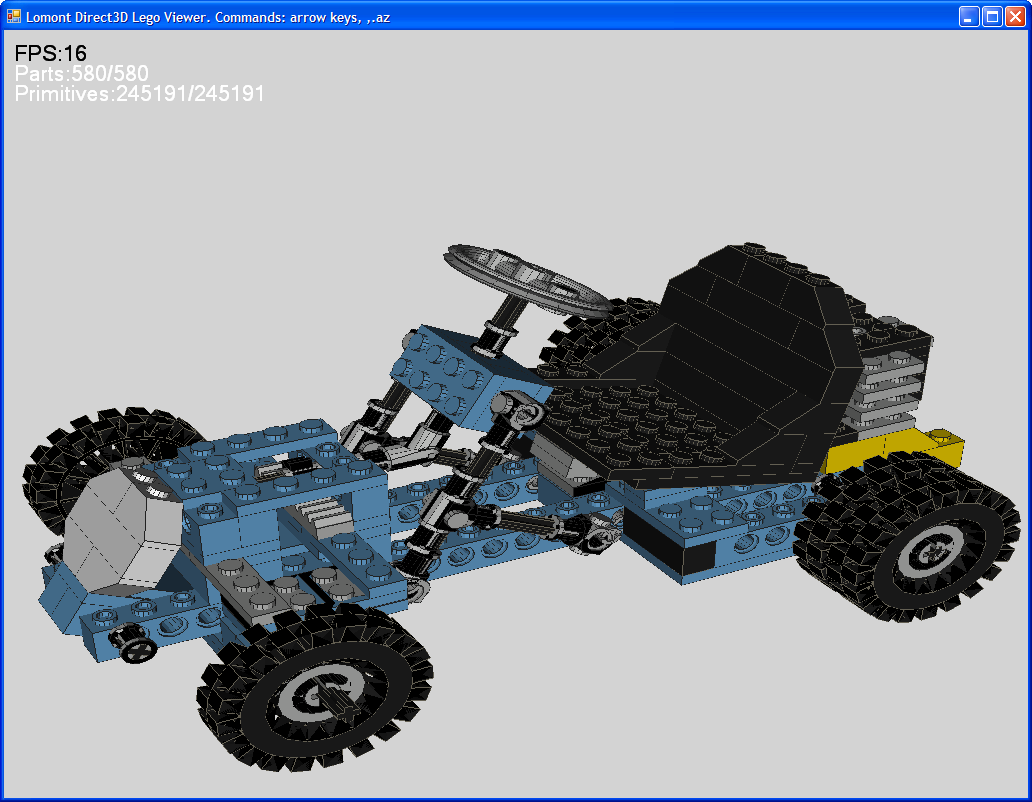Click the Primitives count overlay text
Image resolution: width=1032 pixels, height=802 pixels.
pos(140,94)
